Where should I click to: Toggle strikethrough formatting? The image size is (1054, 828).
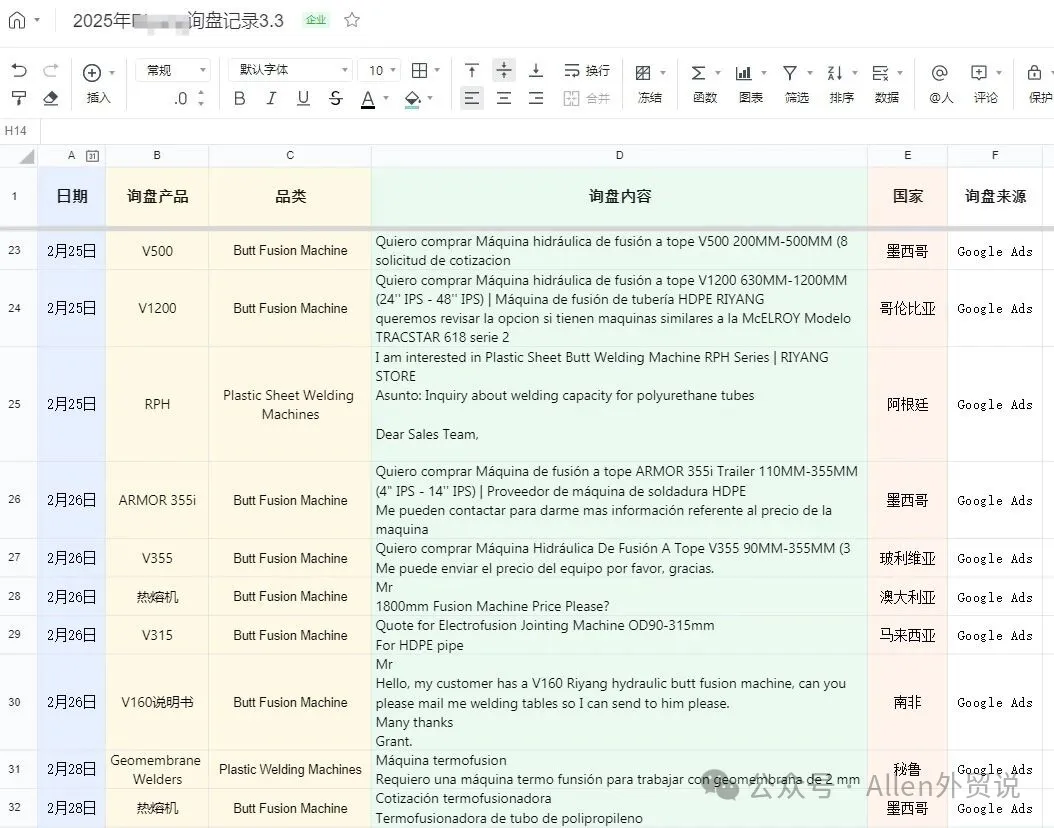(x=335, y=98)
